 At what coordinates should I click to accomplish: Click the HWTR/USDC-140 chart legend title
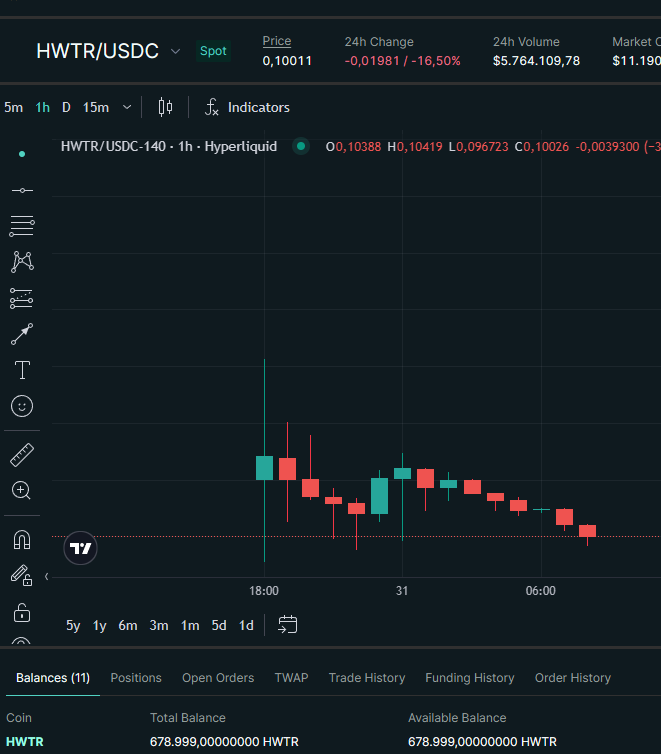point(169,146)
